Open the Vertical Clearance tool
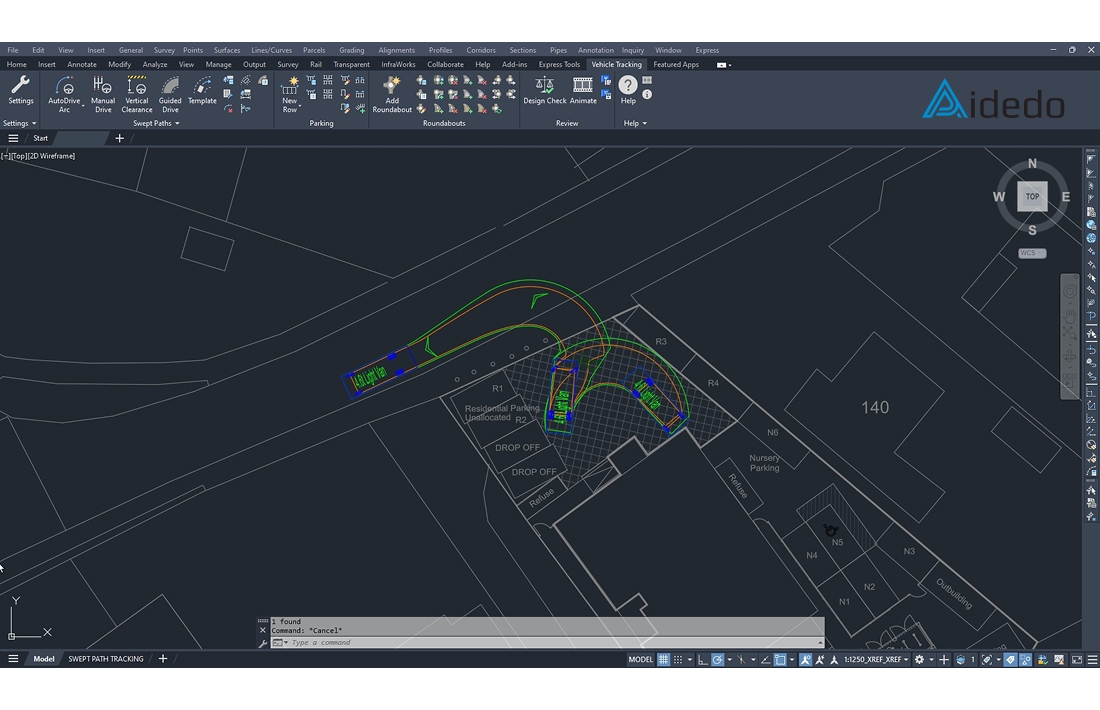 137,94
